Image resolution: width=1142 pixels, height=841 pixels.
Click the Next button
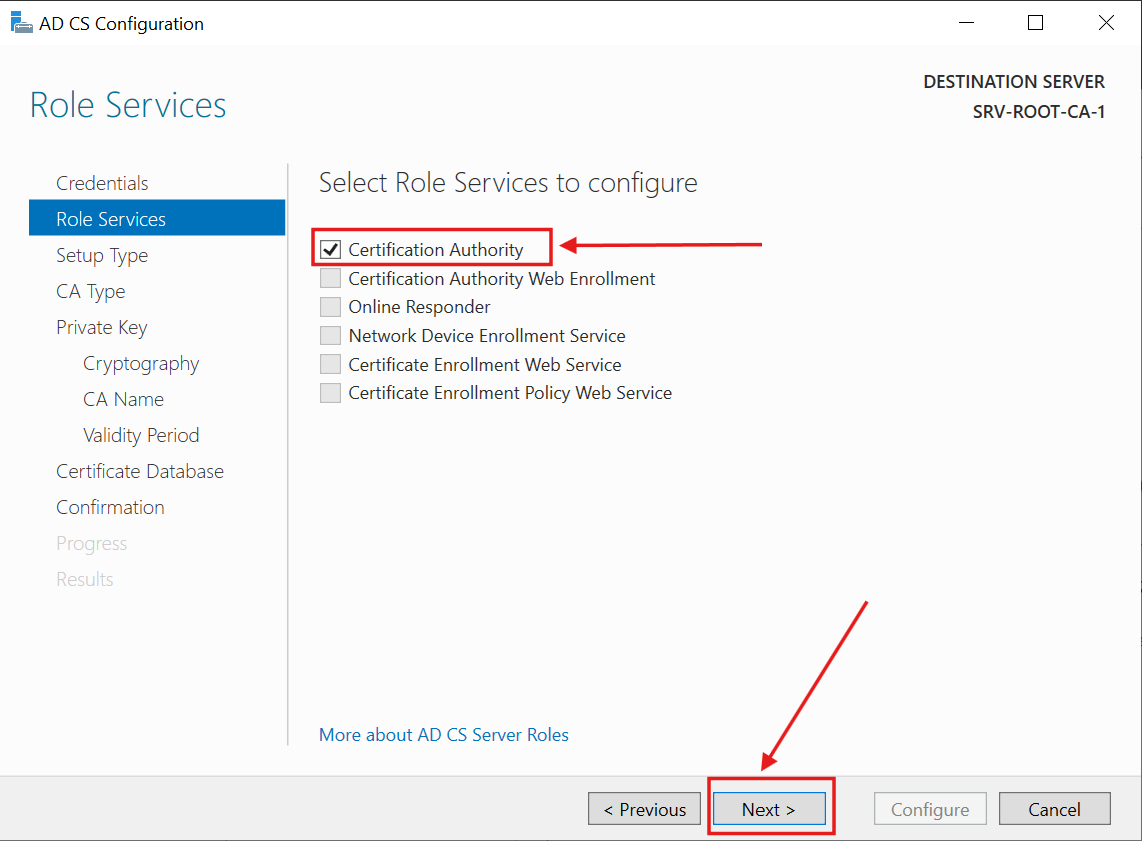pos(768,808)
